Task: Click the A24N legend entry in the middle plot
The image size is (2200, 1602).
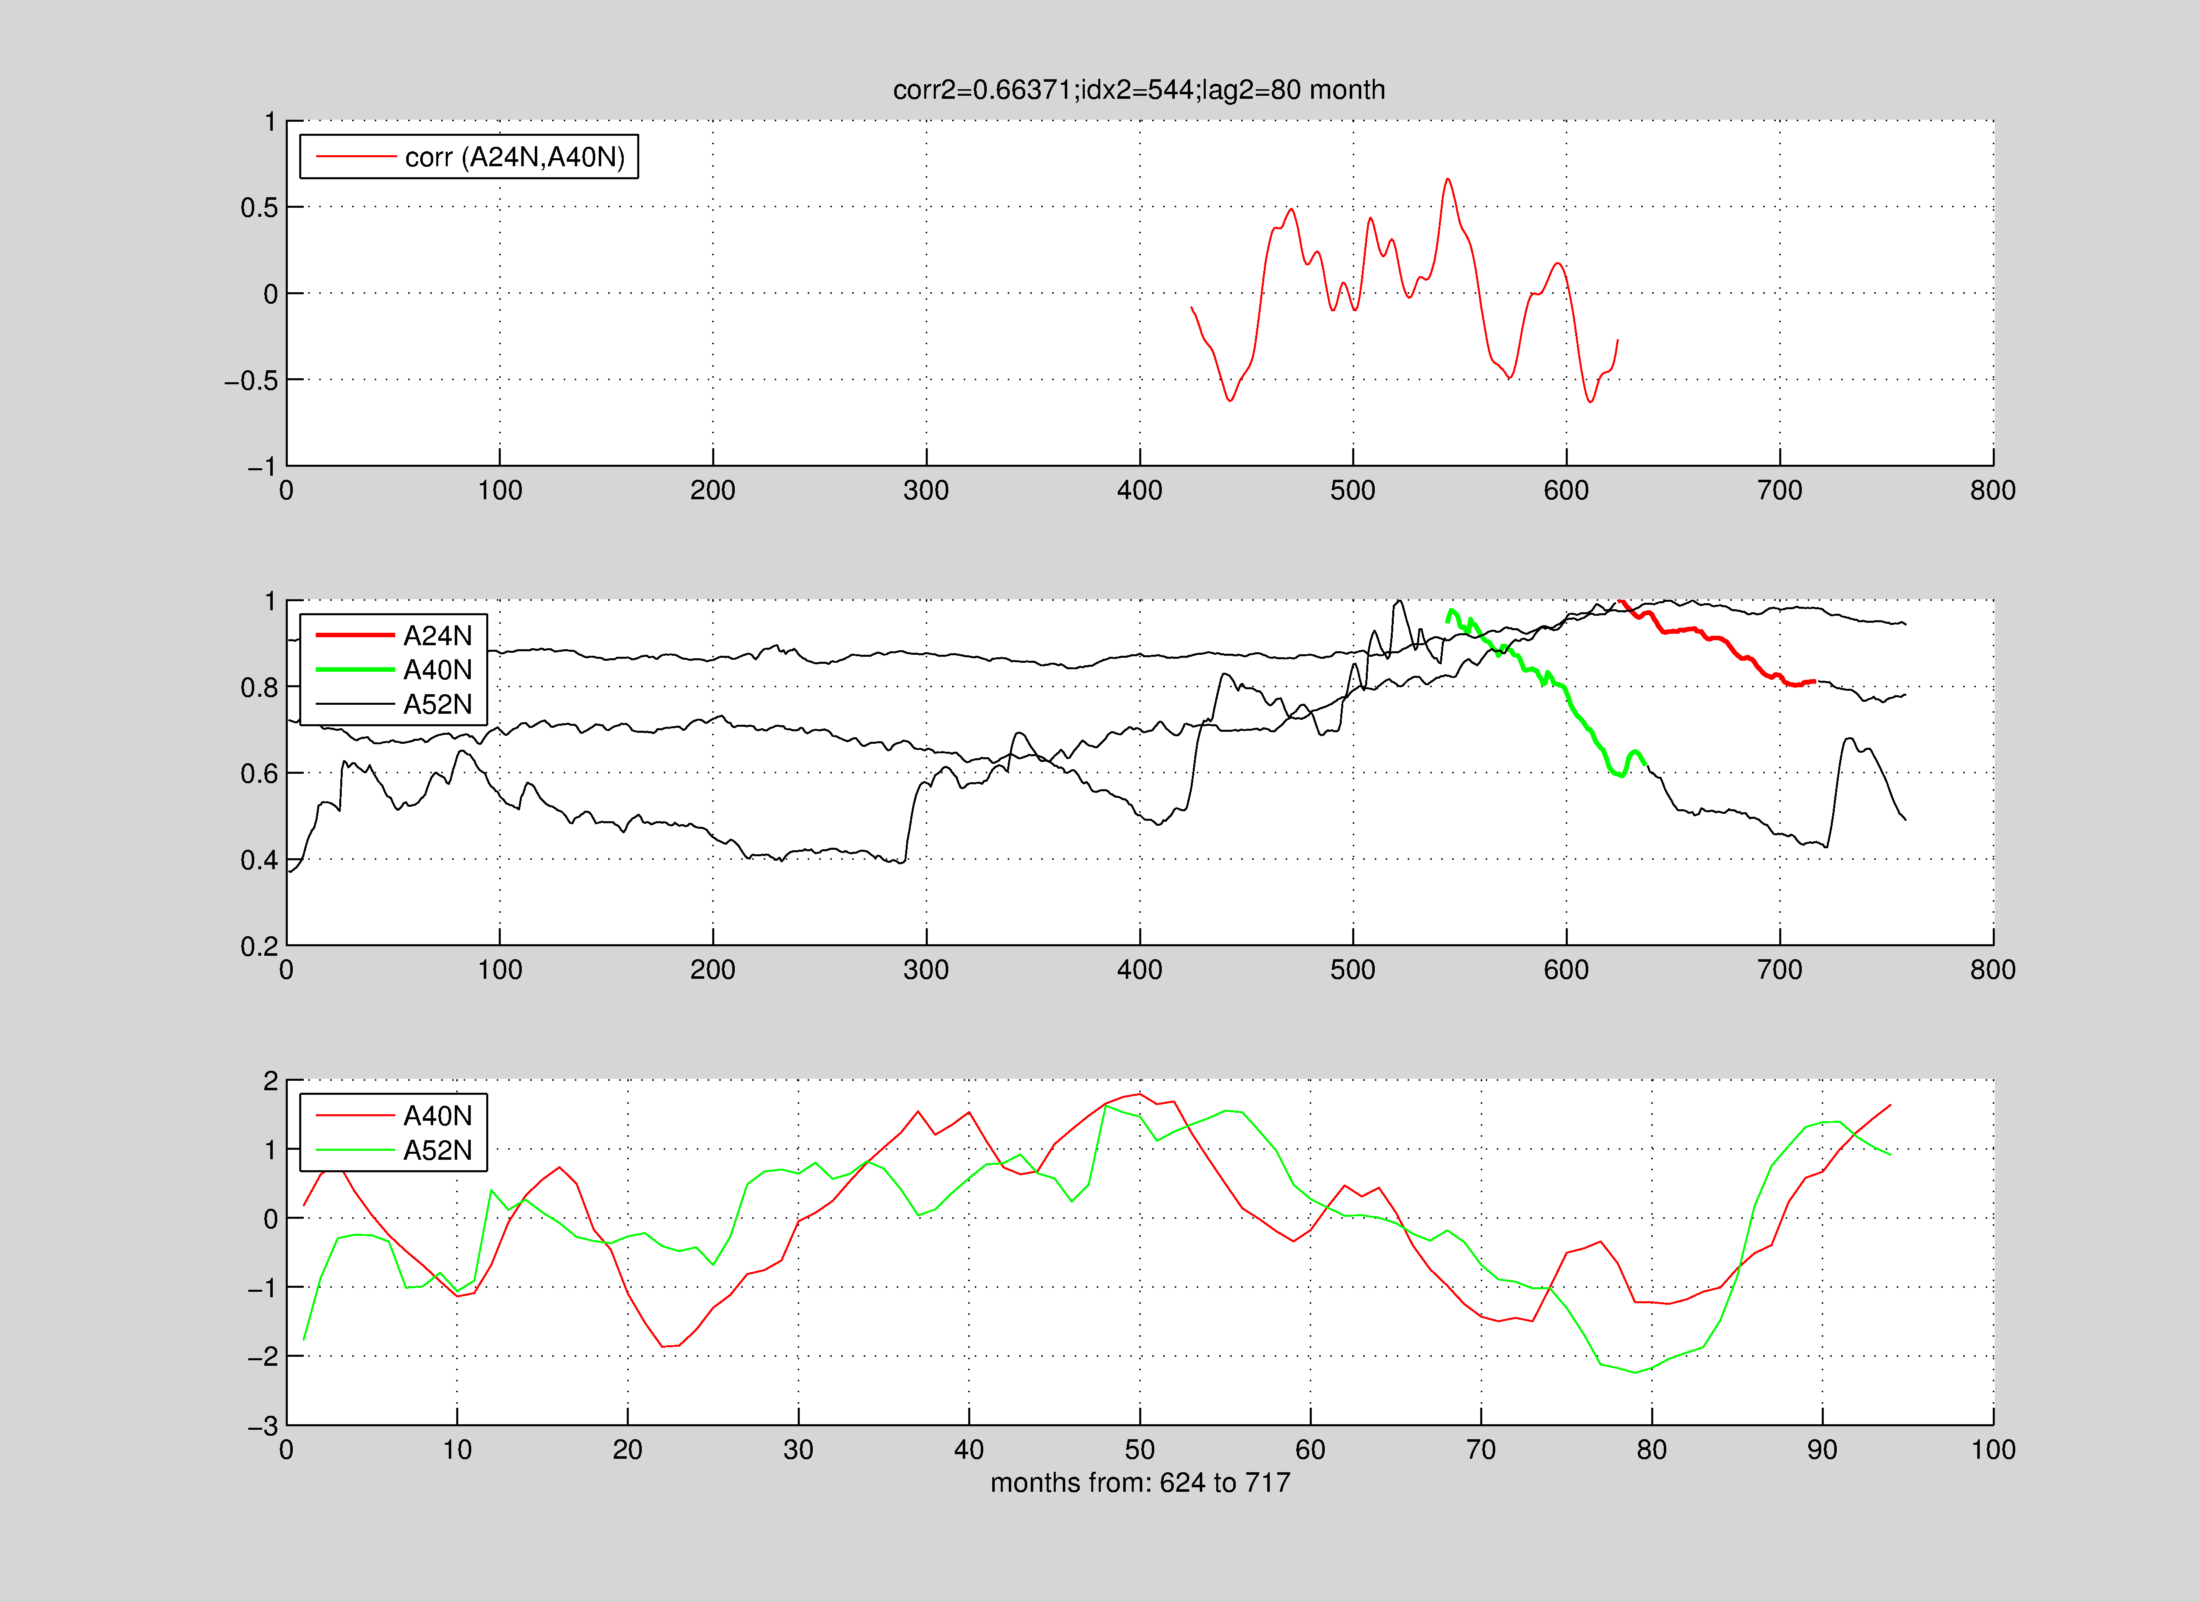Action: (437, 636)
